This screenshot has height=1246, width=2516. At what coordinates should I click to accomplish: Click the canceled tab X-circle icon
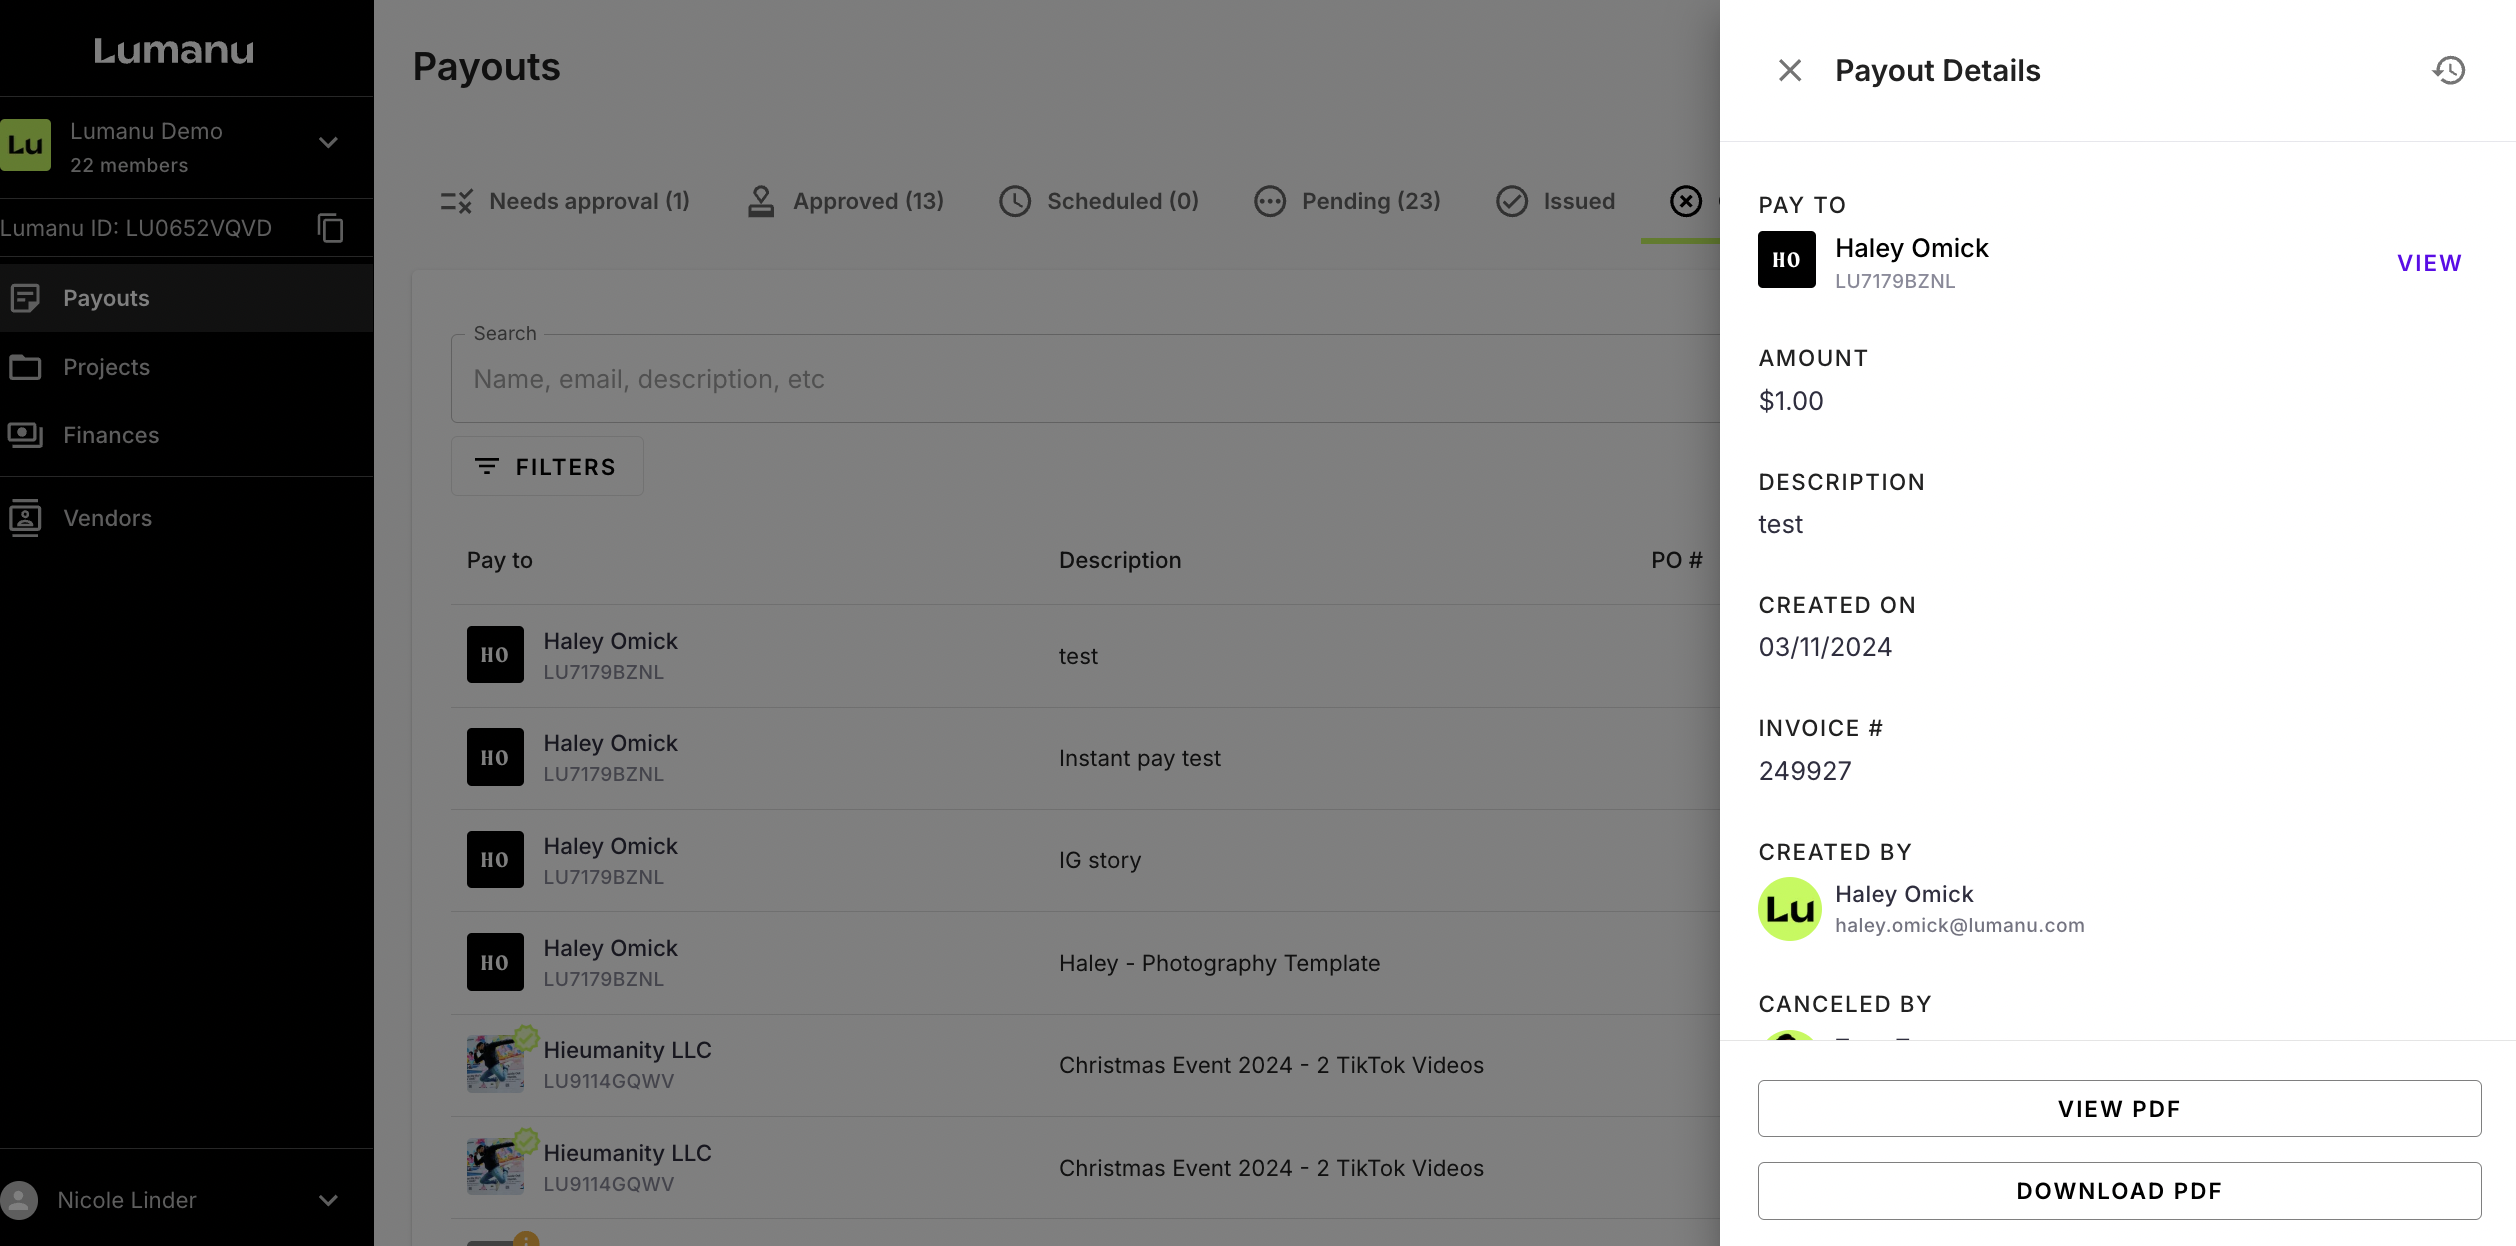point(1686,201)
